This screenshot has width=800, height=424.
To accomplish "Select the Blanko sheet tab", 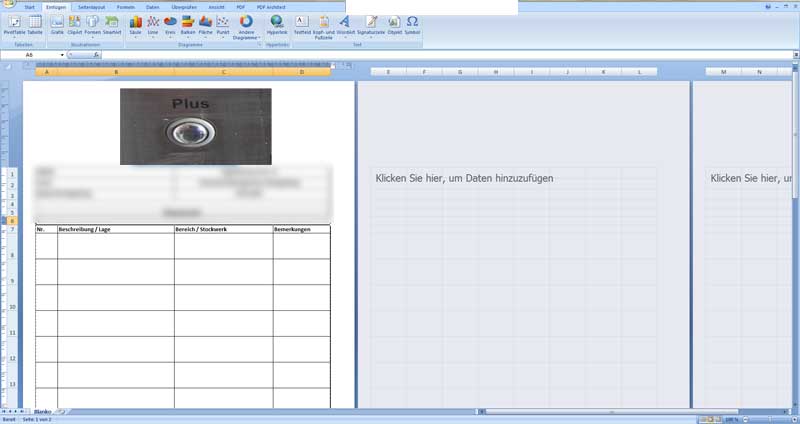I will [x=43, y=411].
